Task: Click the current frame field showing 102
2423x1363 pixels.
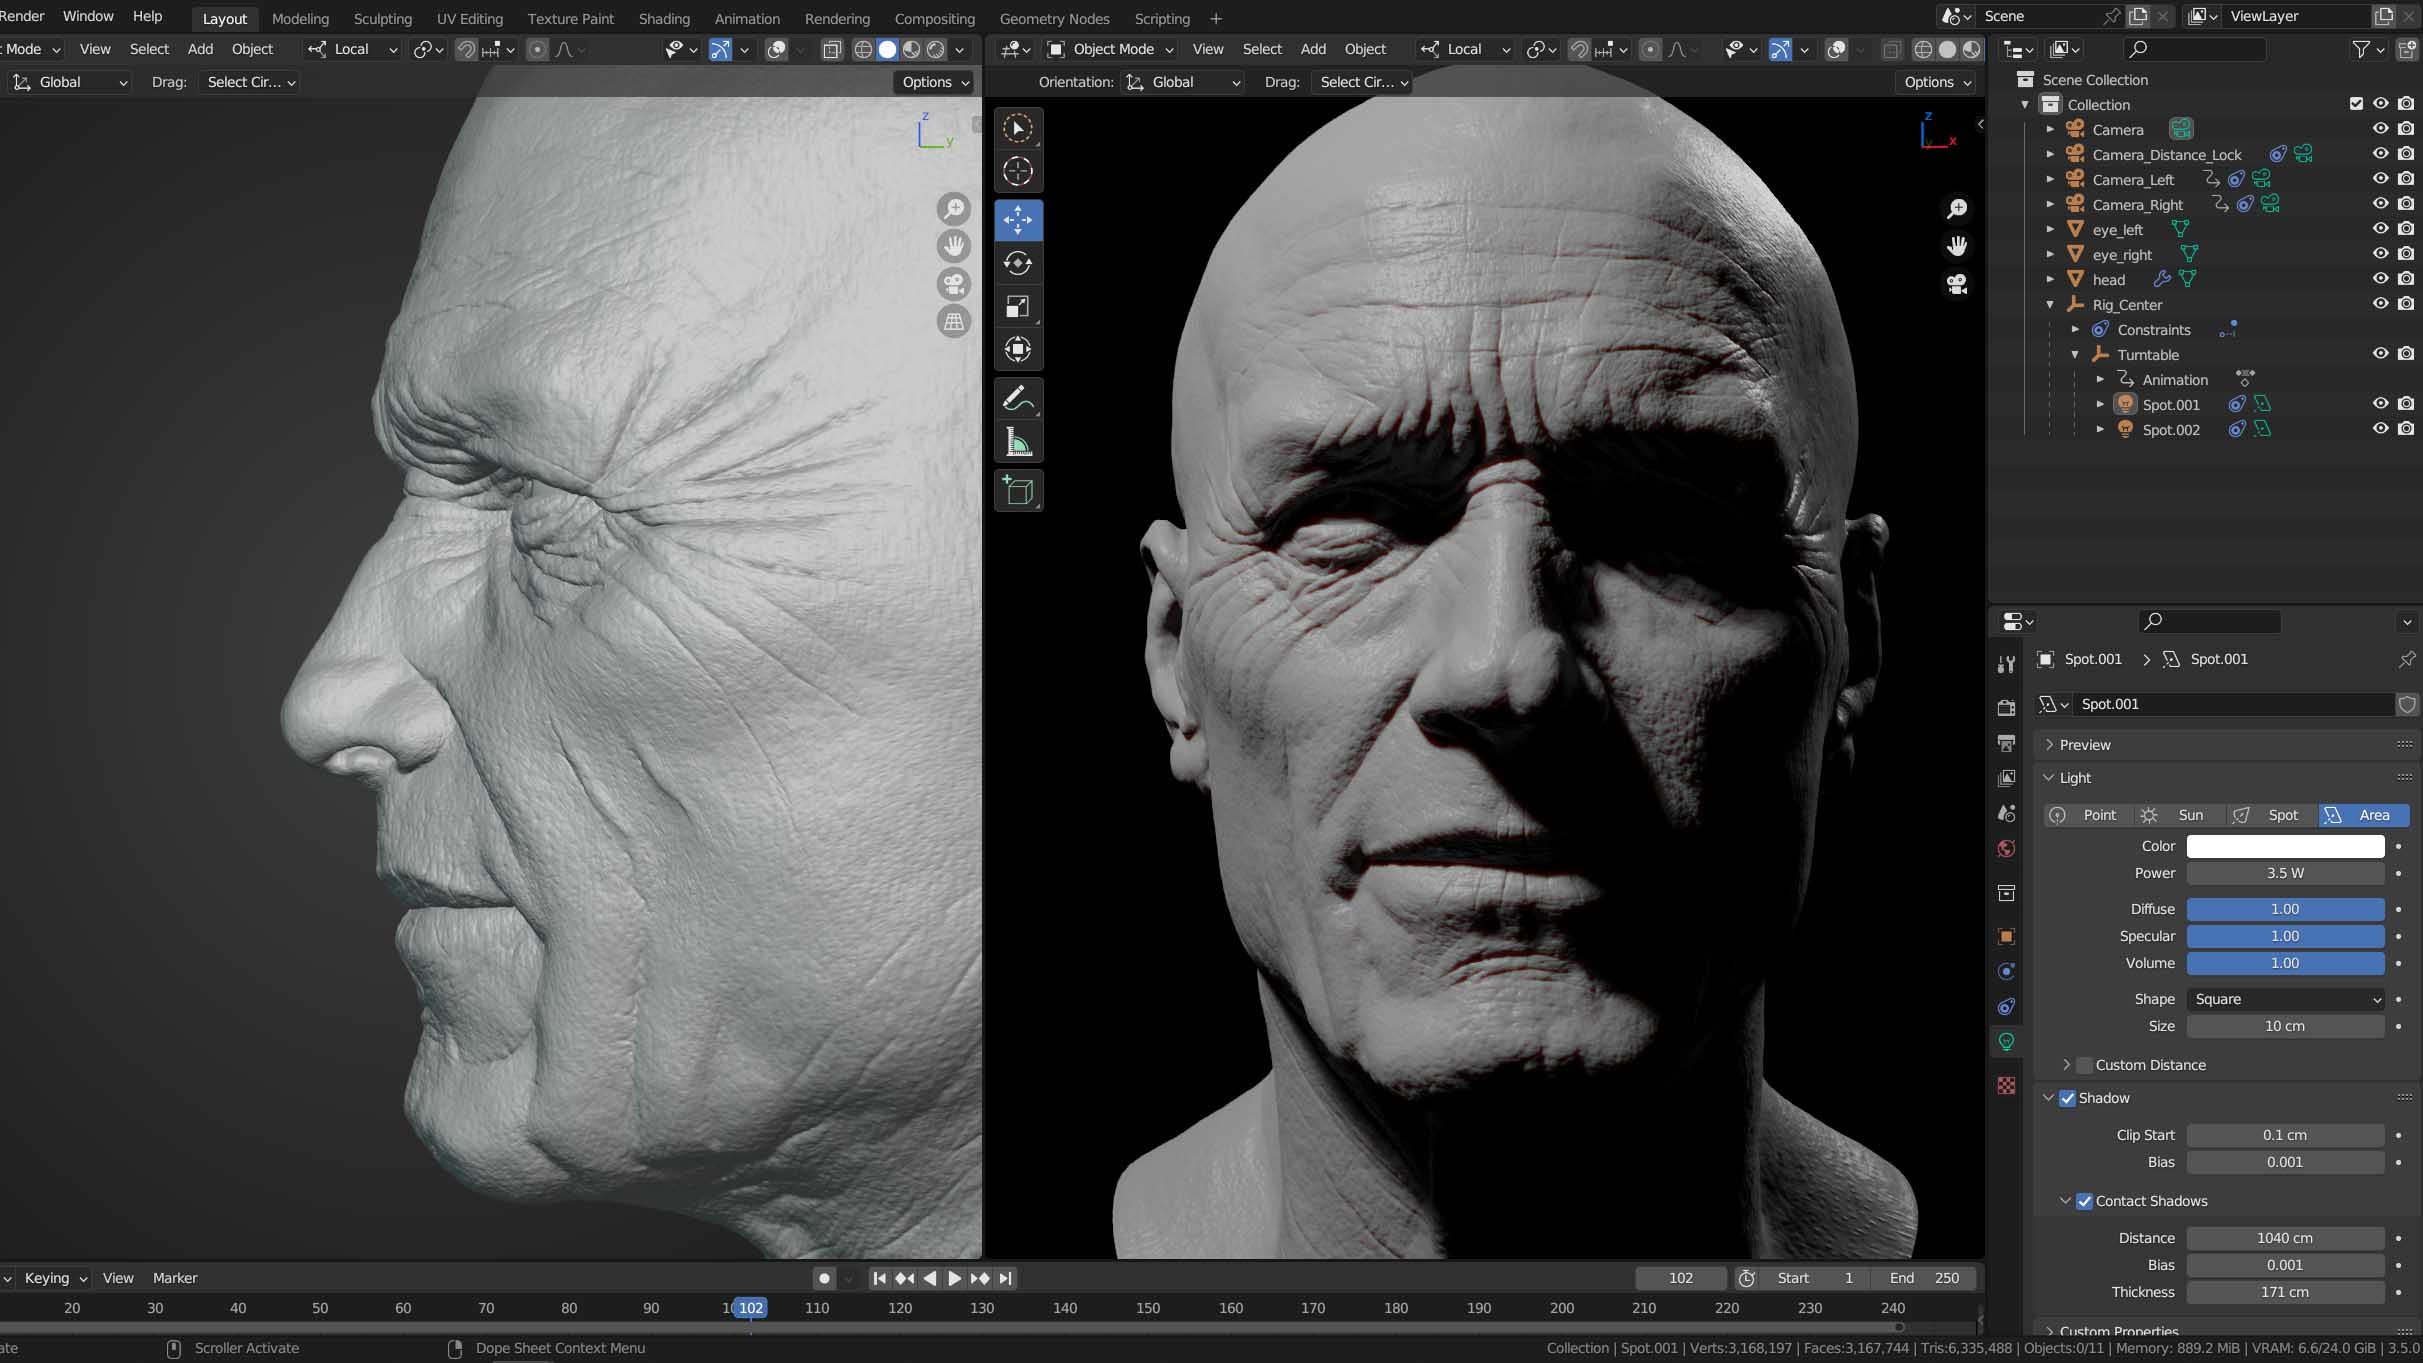Action: click(x=1680, y=1278)
